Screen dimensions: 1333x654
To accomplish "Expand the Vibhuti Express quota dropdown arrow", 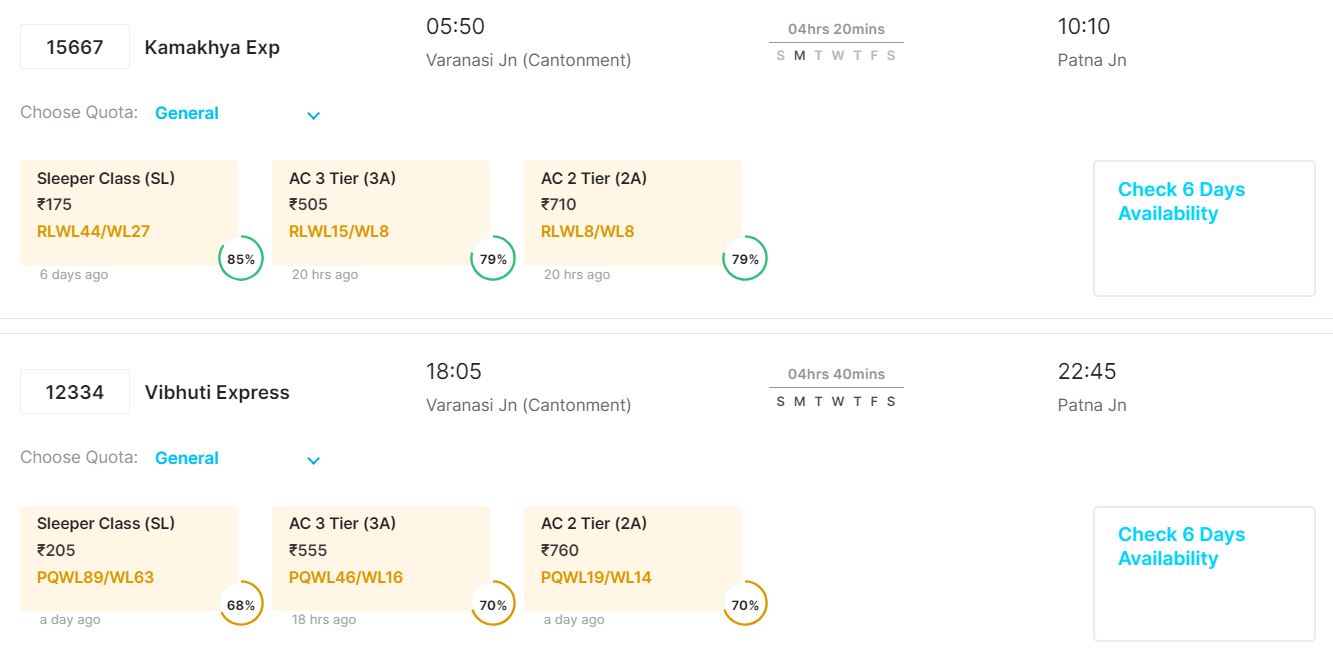I will point(313,460).
